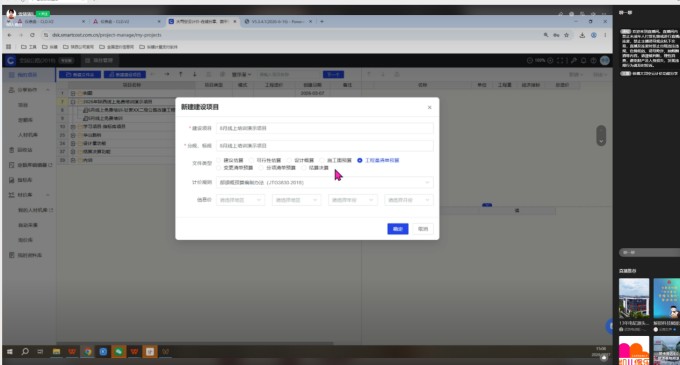Open WeChat from the taskbar
680x365 pixels.
(x=118, y=352)
